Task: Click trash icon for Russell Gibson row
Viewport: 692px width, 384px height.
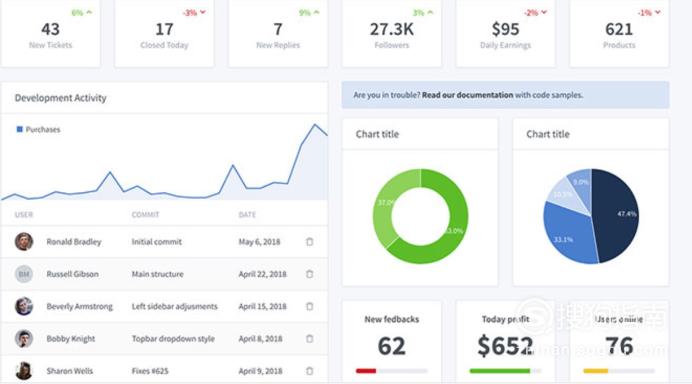Action: [309, 274]
